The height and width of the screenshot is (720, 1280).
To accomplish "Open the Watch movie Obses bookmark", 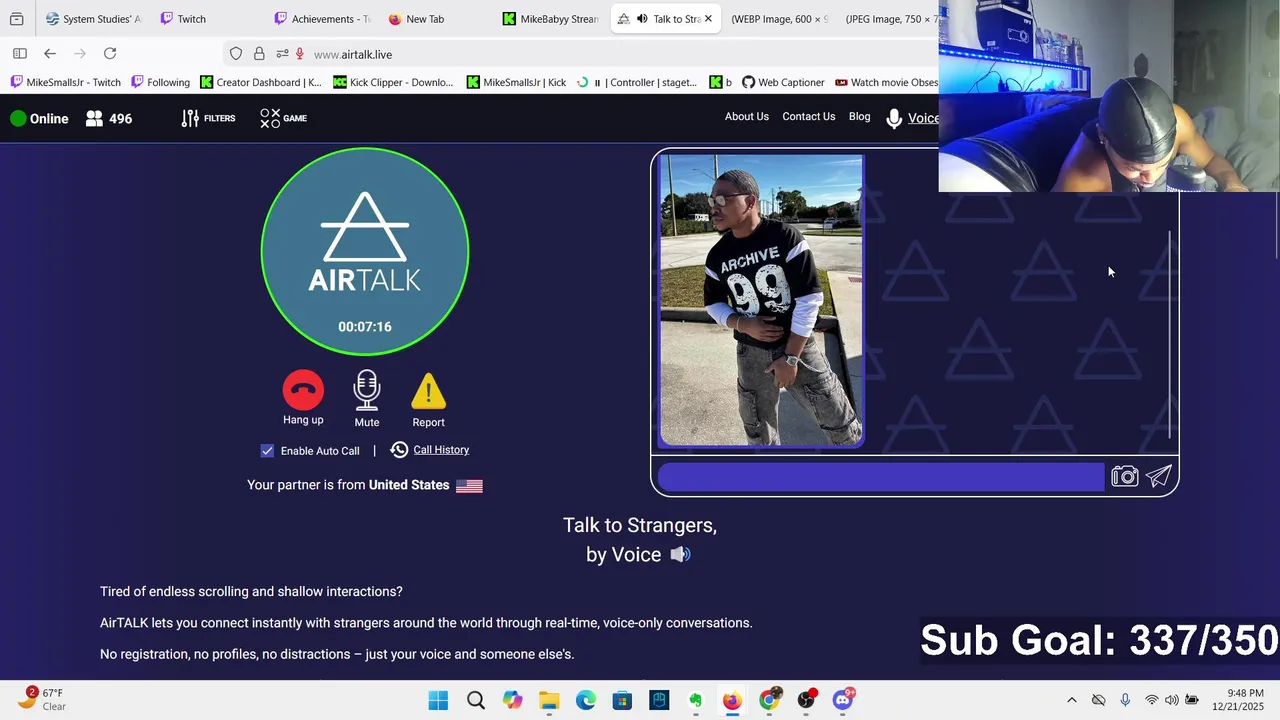I will click(x=886, y=83).
